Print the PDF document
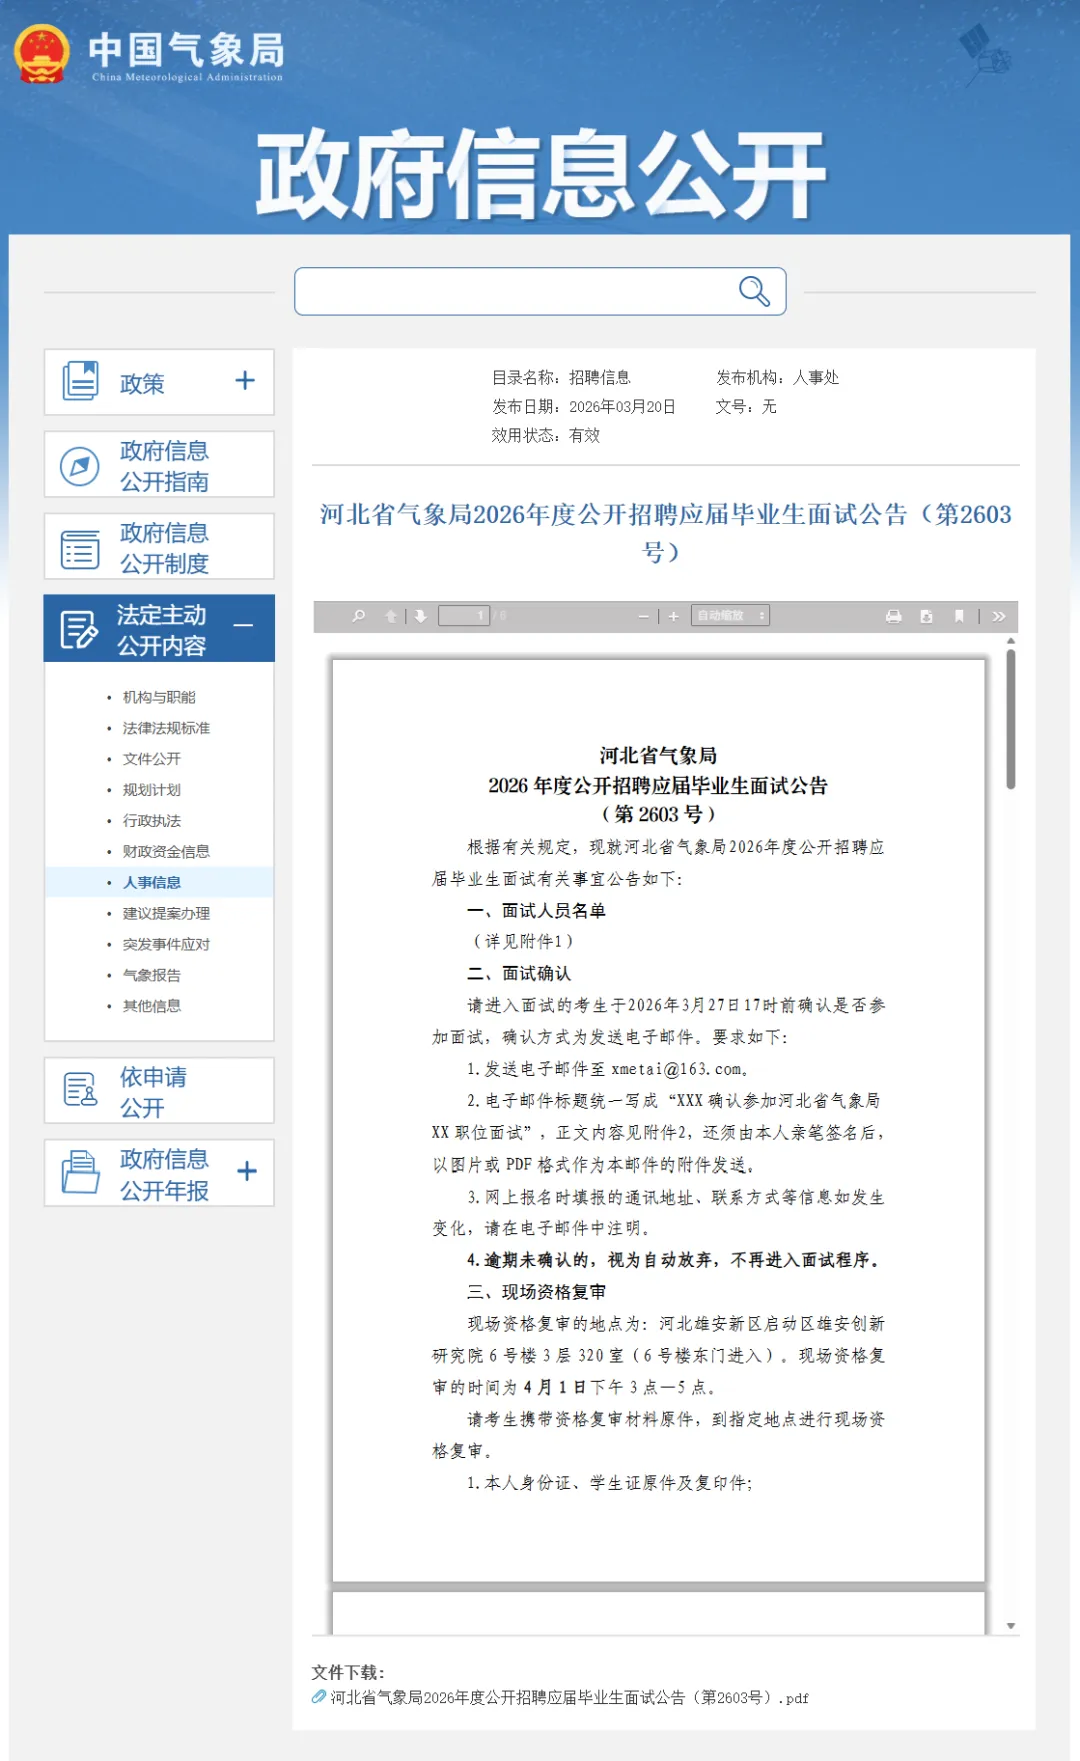 coord(894,616)
